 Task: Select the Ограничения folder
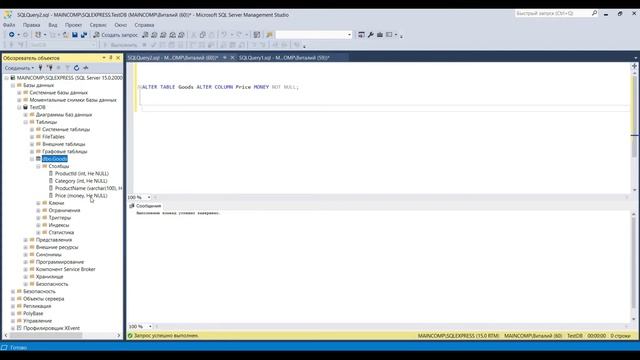[x=64, y=210]
